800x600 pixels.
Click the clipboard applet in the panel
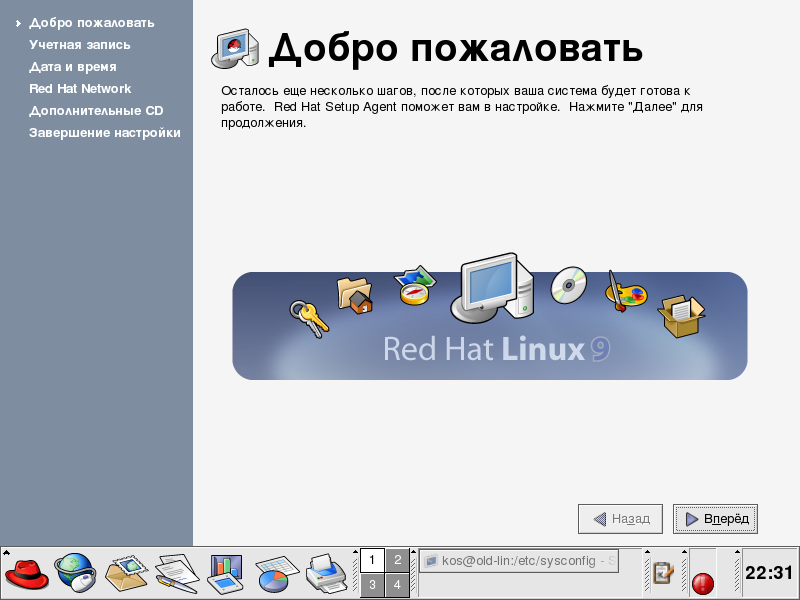662,573
